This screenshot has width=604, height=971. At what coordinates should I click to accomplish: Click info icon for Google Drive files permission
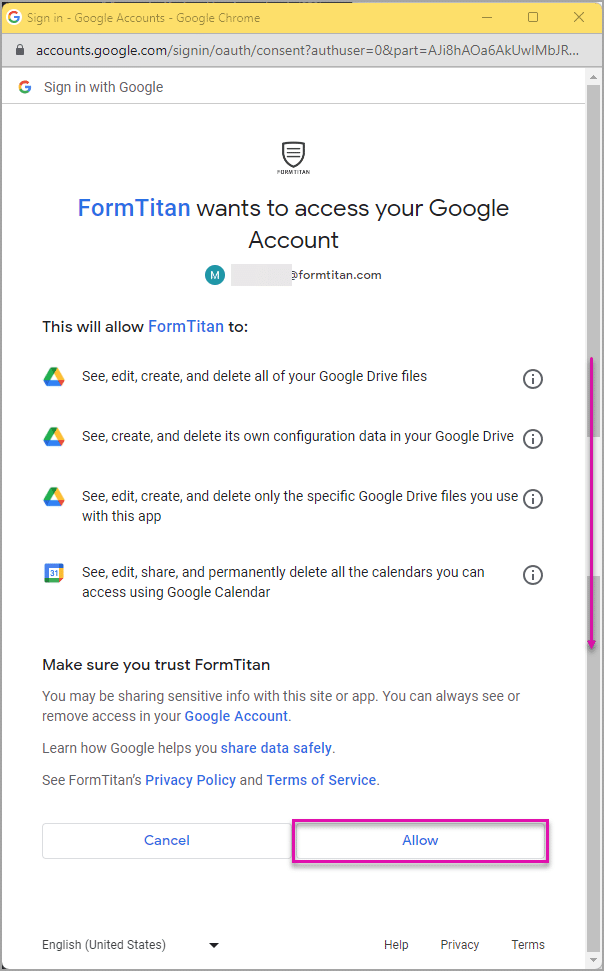point(533,378)
